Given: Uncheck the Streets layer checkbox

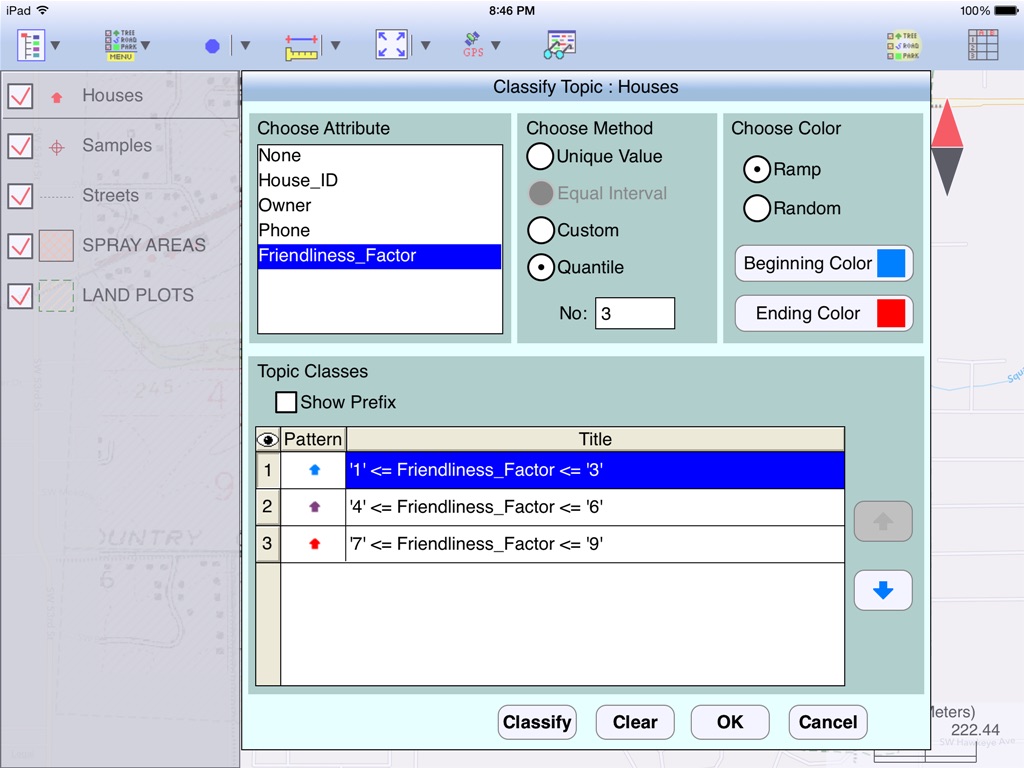Looking at the screenshot, I should click(x=20, y=196).
